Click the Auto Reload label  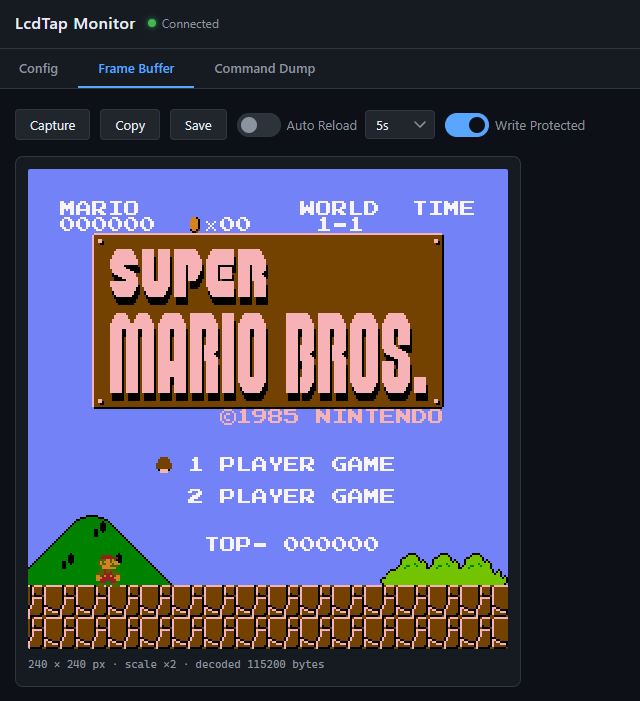click(321, 125)
